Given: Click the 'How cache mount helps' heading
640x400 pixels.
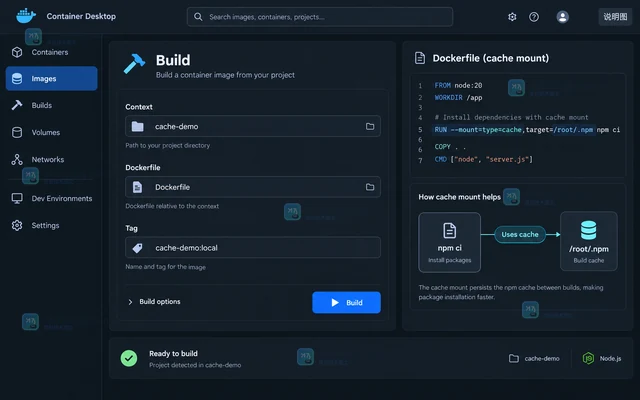Looking at the screenshot, I should (x=459, y=197).
